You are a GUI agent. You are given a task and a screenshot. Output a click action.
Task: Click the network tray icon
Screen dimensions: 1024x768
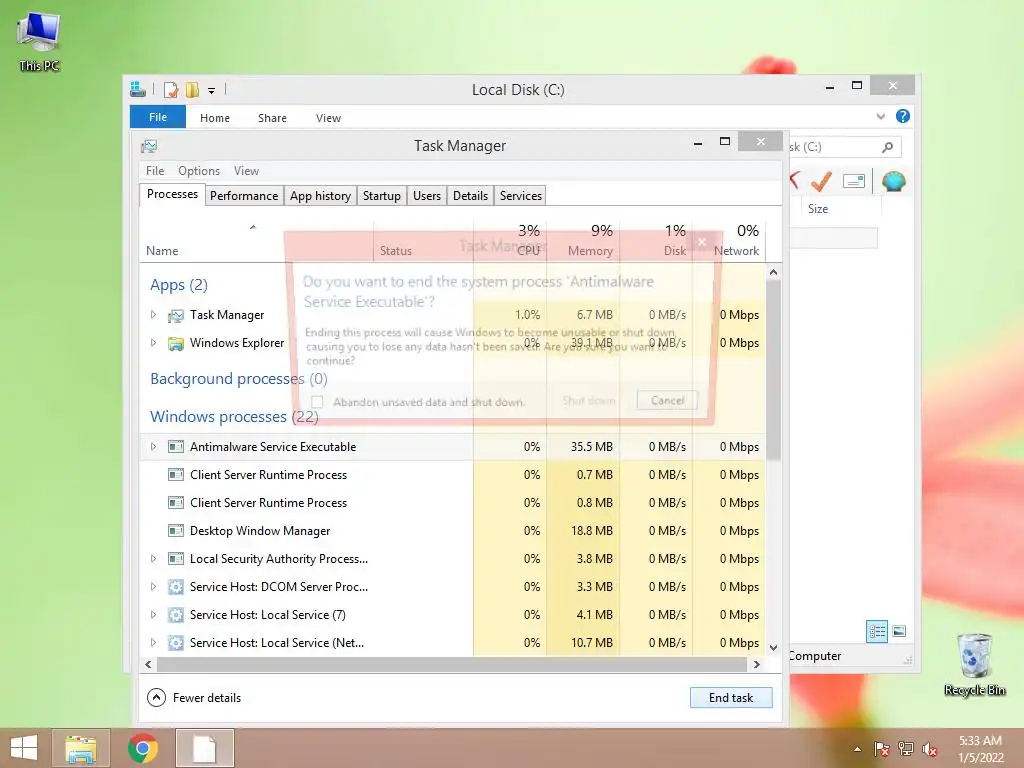[x=906, y=749]
